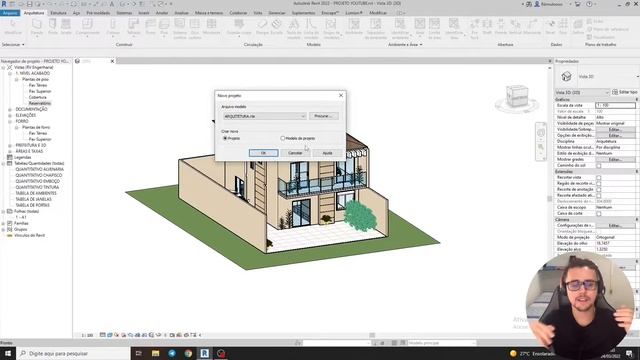This screenshot has width=640, height=360.
Task: Click the Revit application logo icon
Action: tap(4, 4)
